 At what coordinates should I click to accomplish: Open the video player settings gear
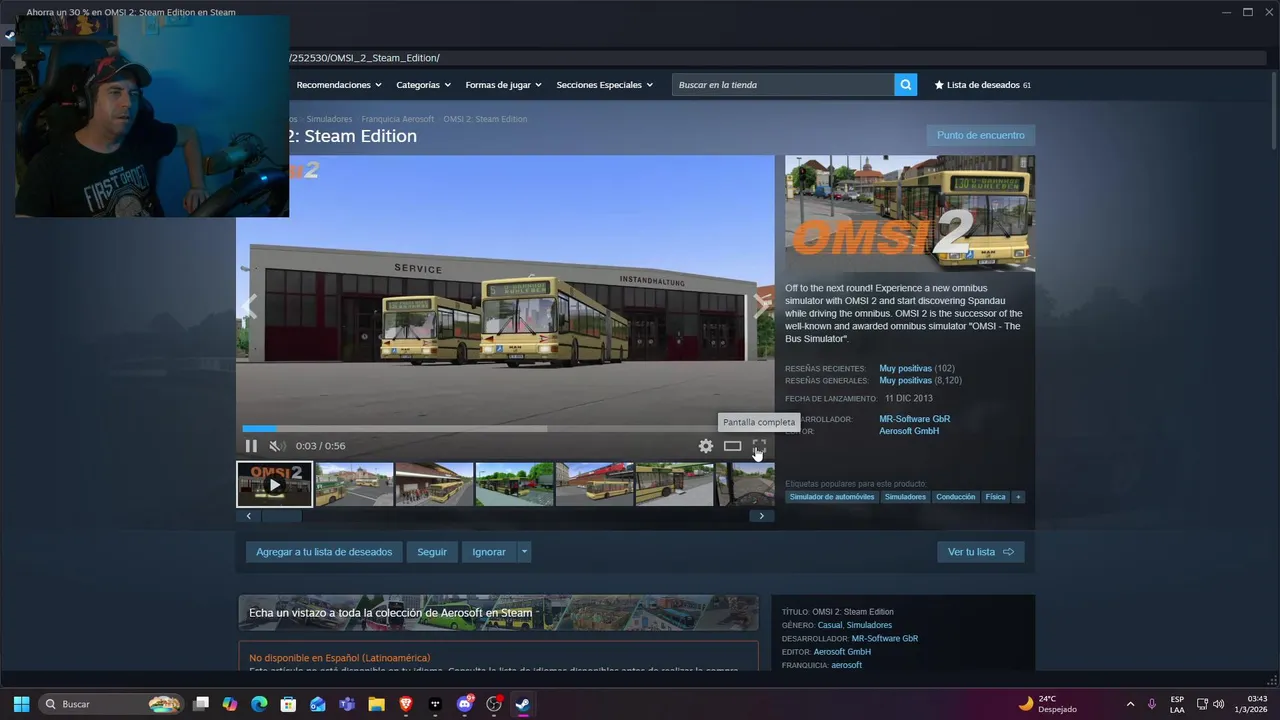[706, 446]
